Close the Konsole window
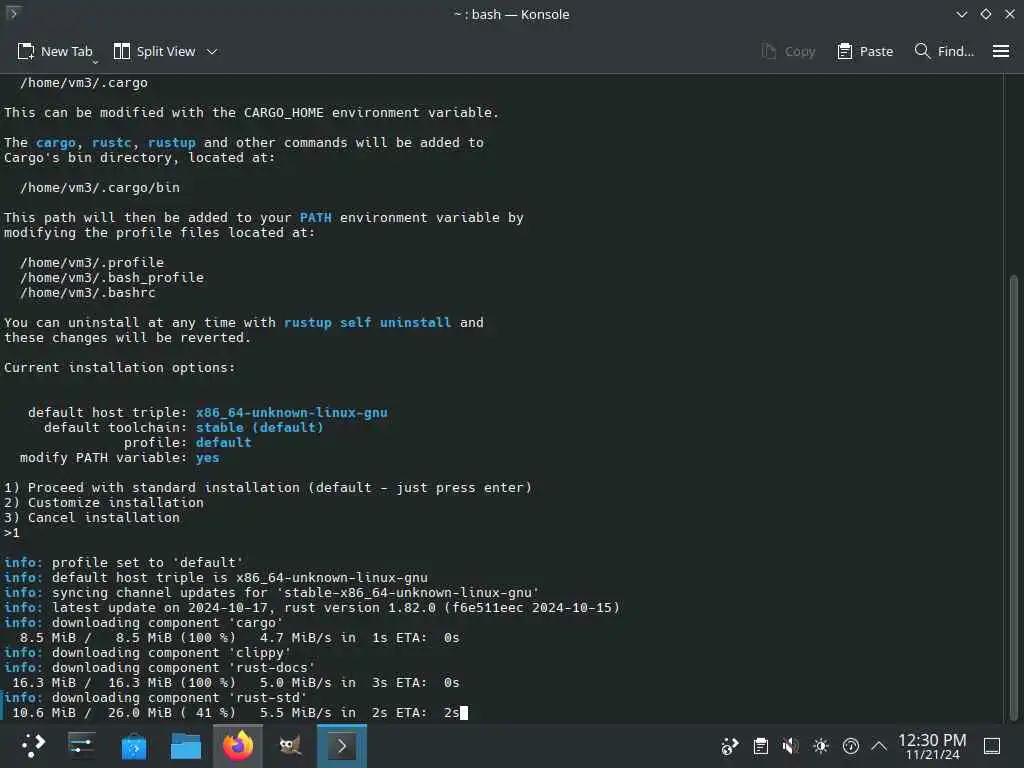 (1010, 14)
